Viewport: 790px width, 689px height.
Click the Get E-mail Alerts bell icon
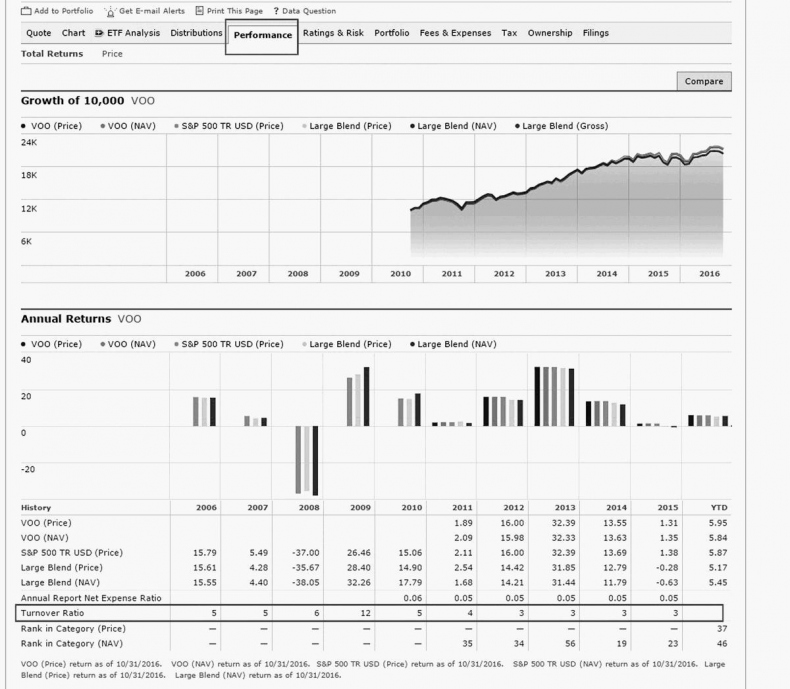[x=110, y=11]
